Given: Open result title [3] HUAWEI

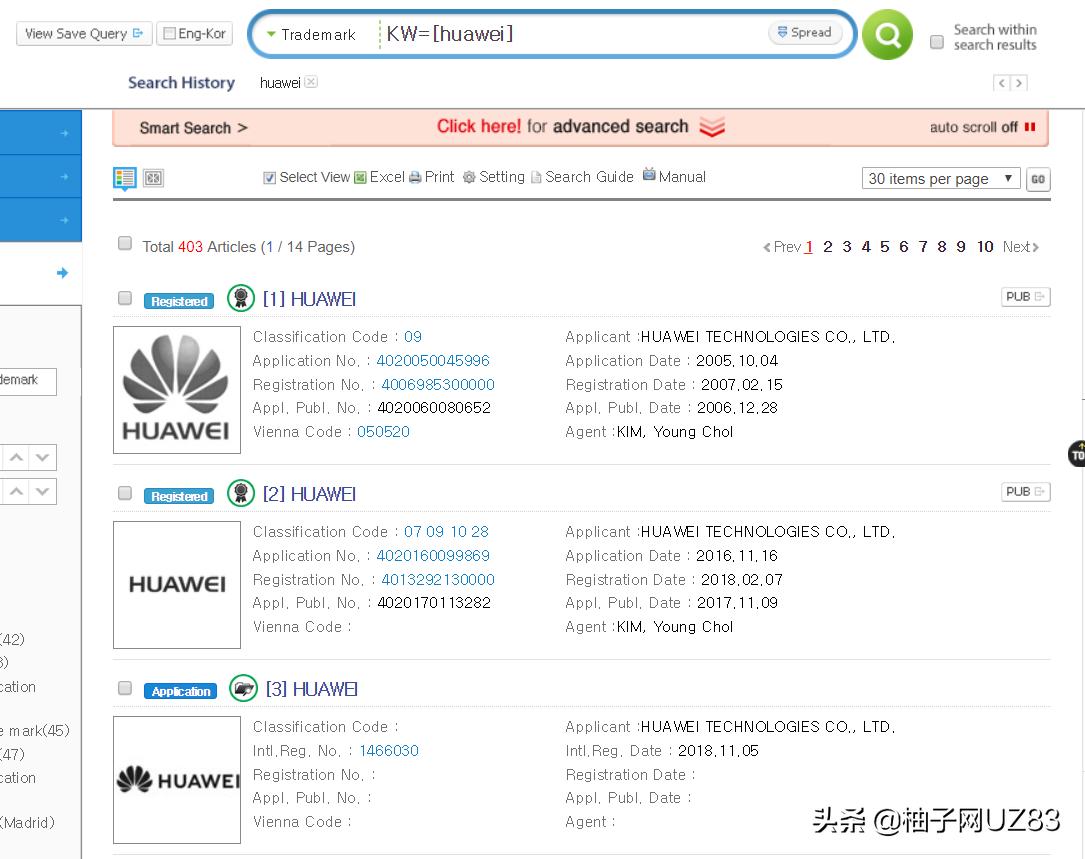Looking at the screenshot, I should (311, 689).
